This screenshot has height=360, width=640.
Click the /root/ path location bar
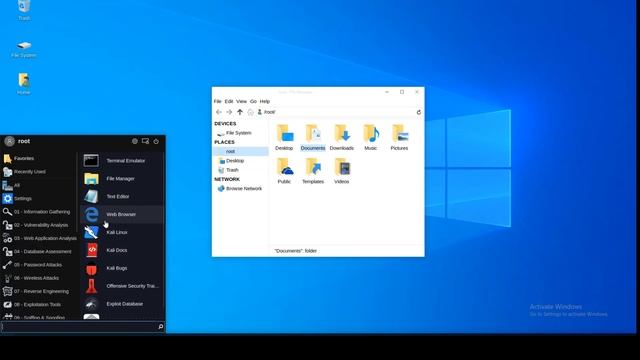pos(335,112)
